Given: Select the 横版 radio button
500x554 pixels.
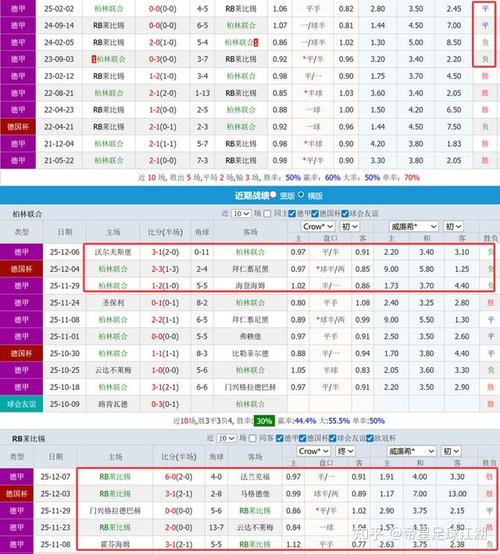Looking at the screenshot, I should (301, 194).
